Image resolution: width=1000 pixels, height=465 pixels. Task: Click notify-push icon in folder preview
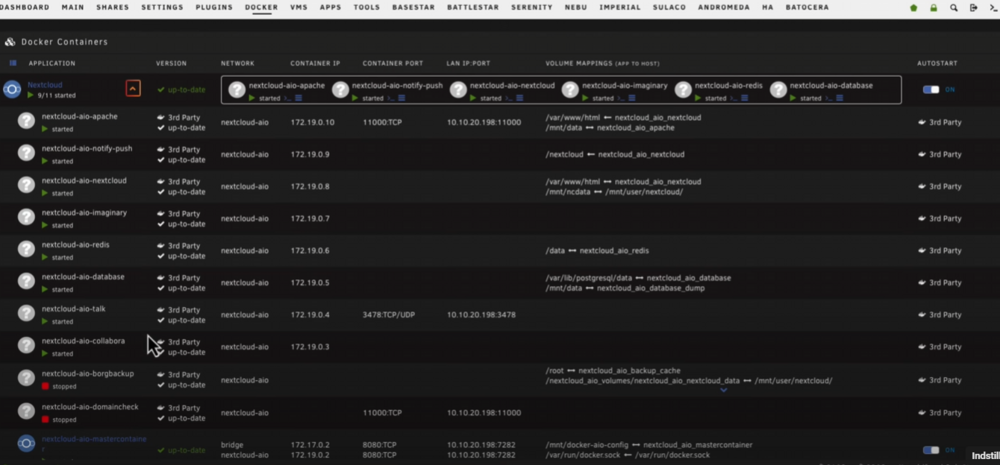point(341,90)
